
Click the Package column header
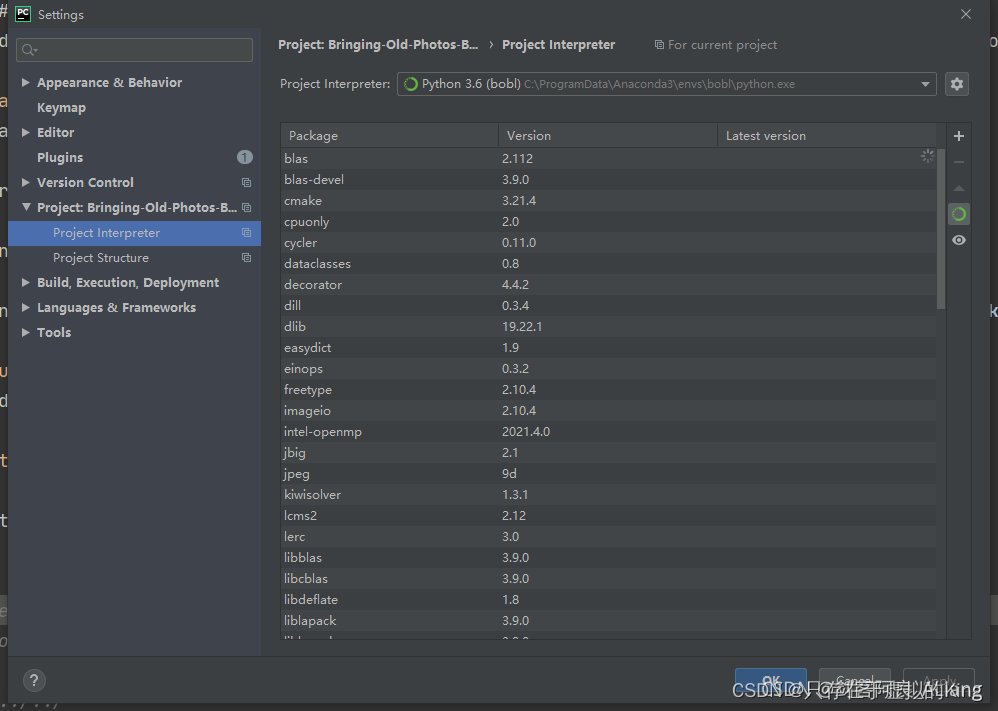click(x=390, y=136)
